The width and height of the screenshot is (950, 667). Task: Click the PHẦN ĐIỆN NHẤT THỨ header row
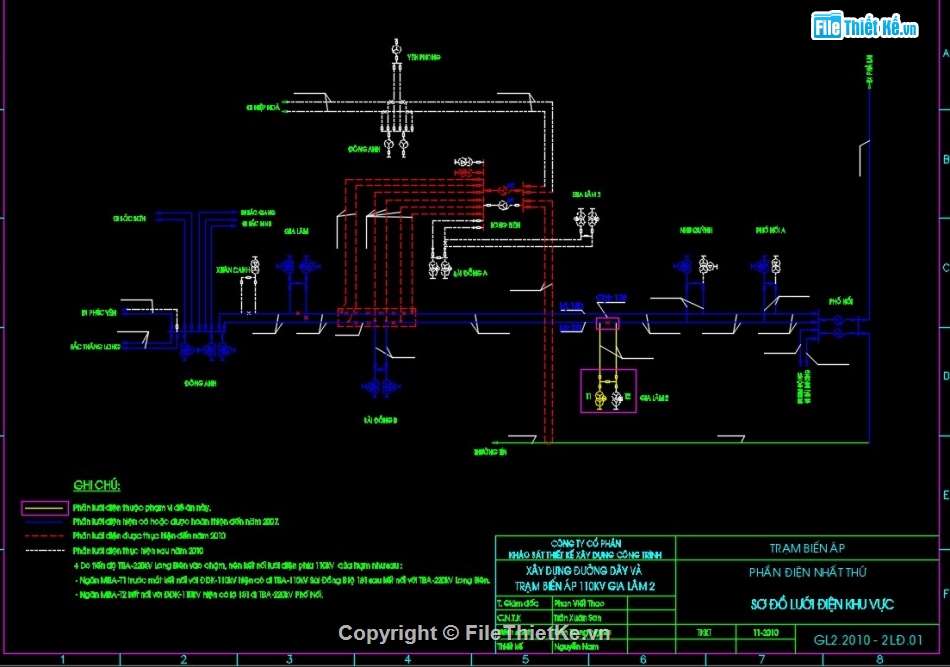[809, 572]
